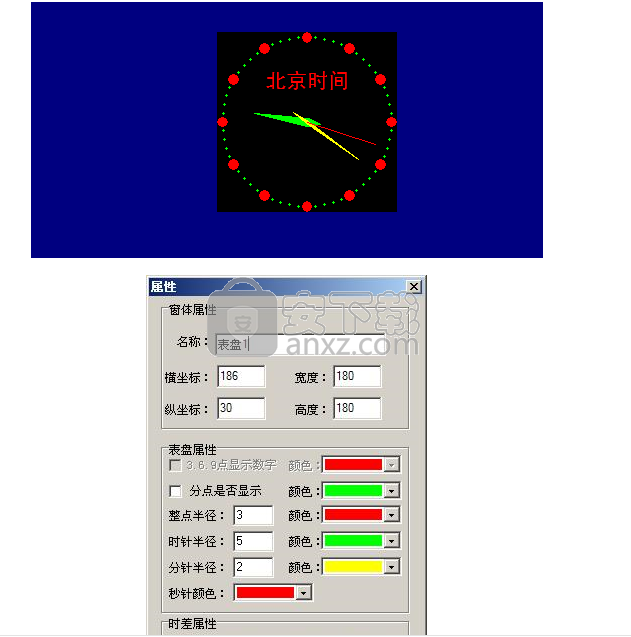Open the 时针半径 color dropdown arrow

pos(391,541)
